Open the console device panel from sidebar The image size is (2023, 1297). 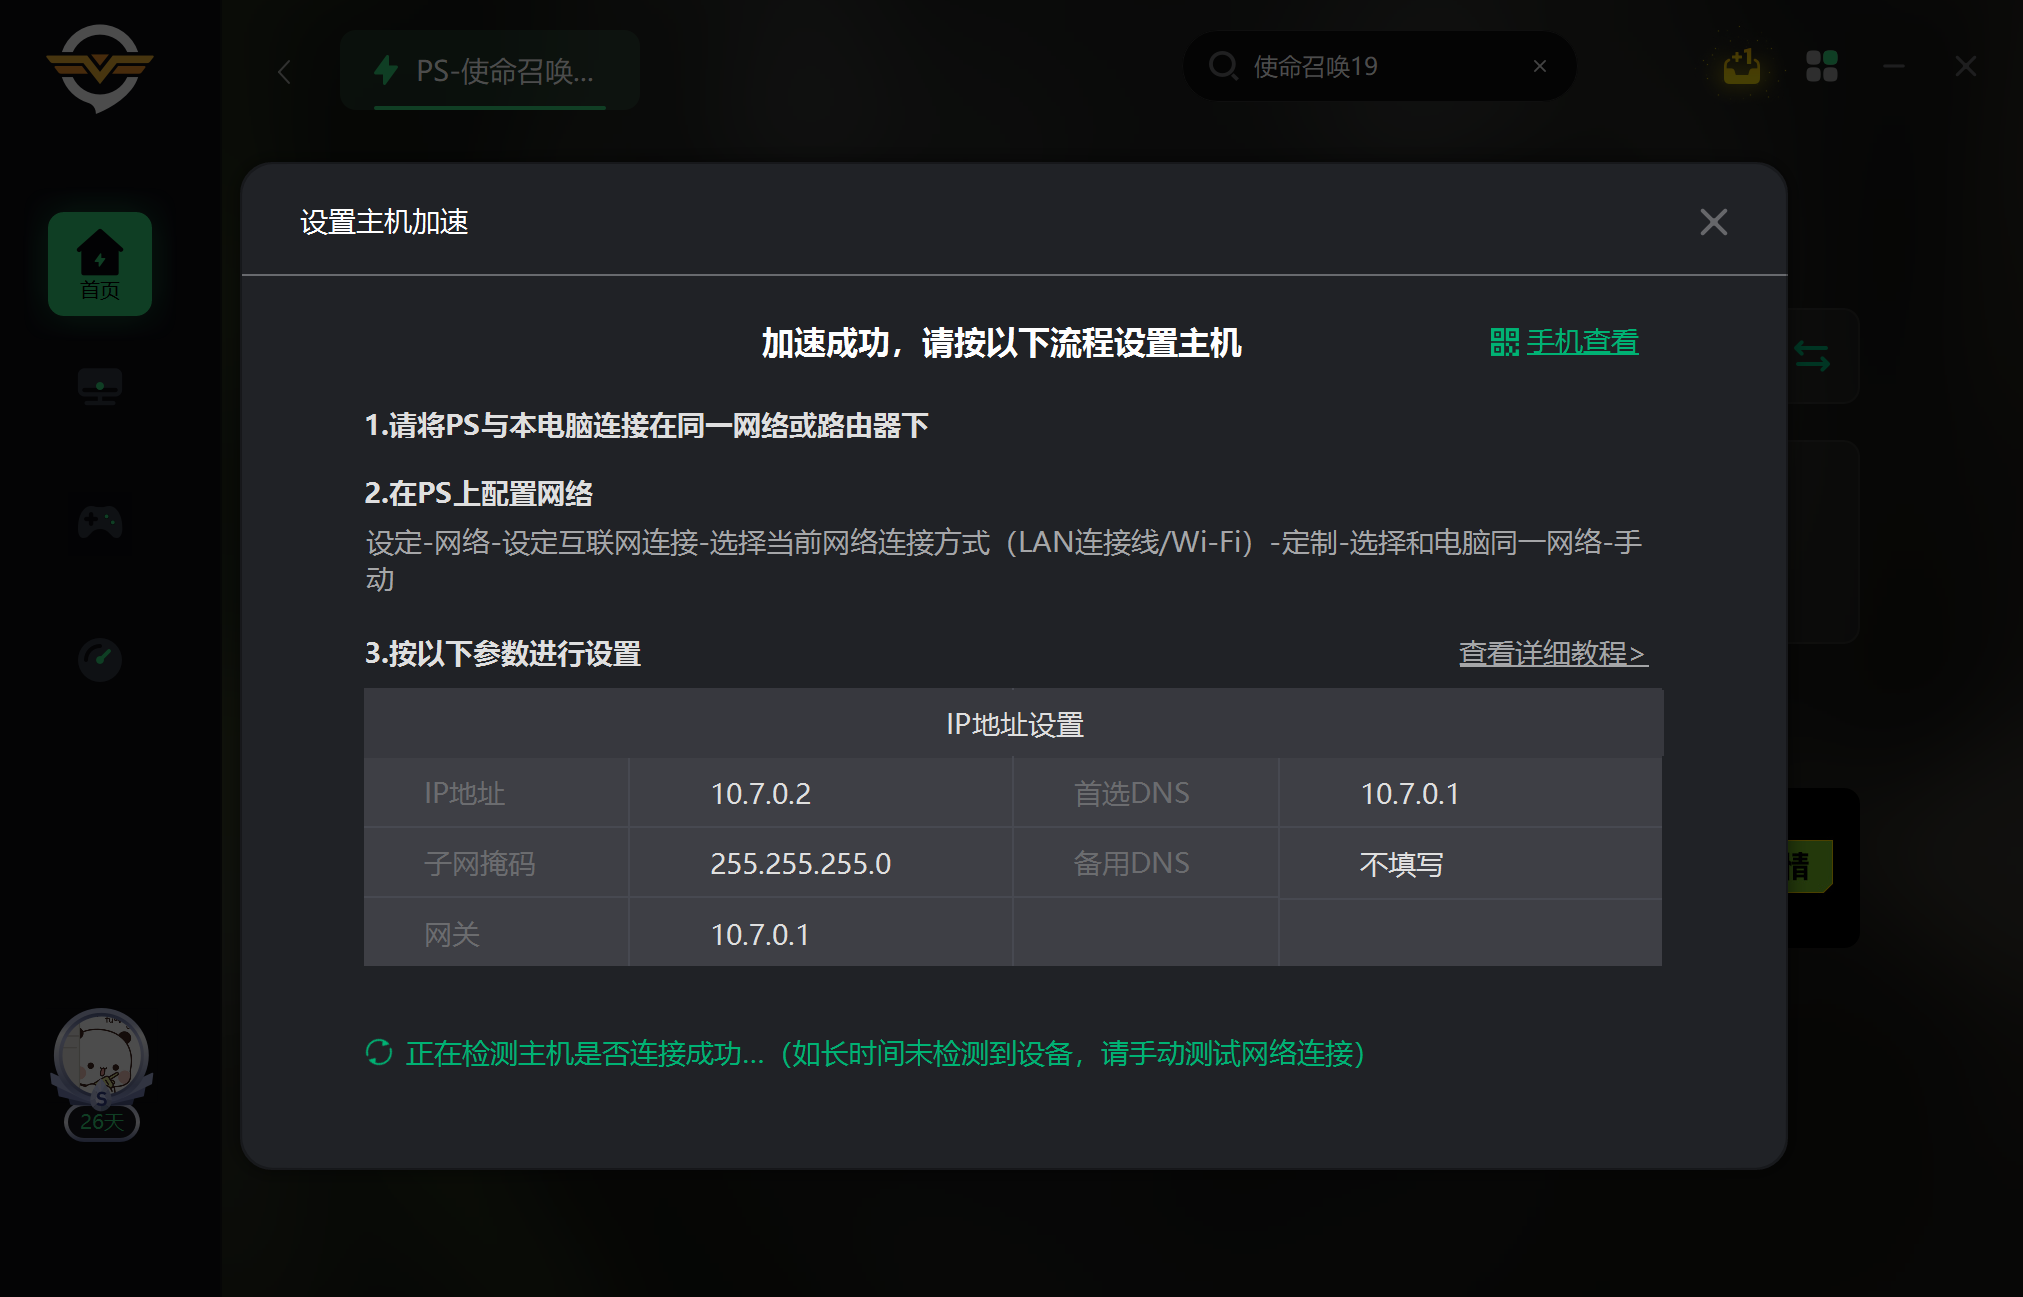click(x=99, y=387)
